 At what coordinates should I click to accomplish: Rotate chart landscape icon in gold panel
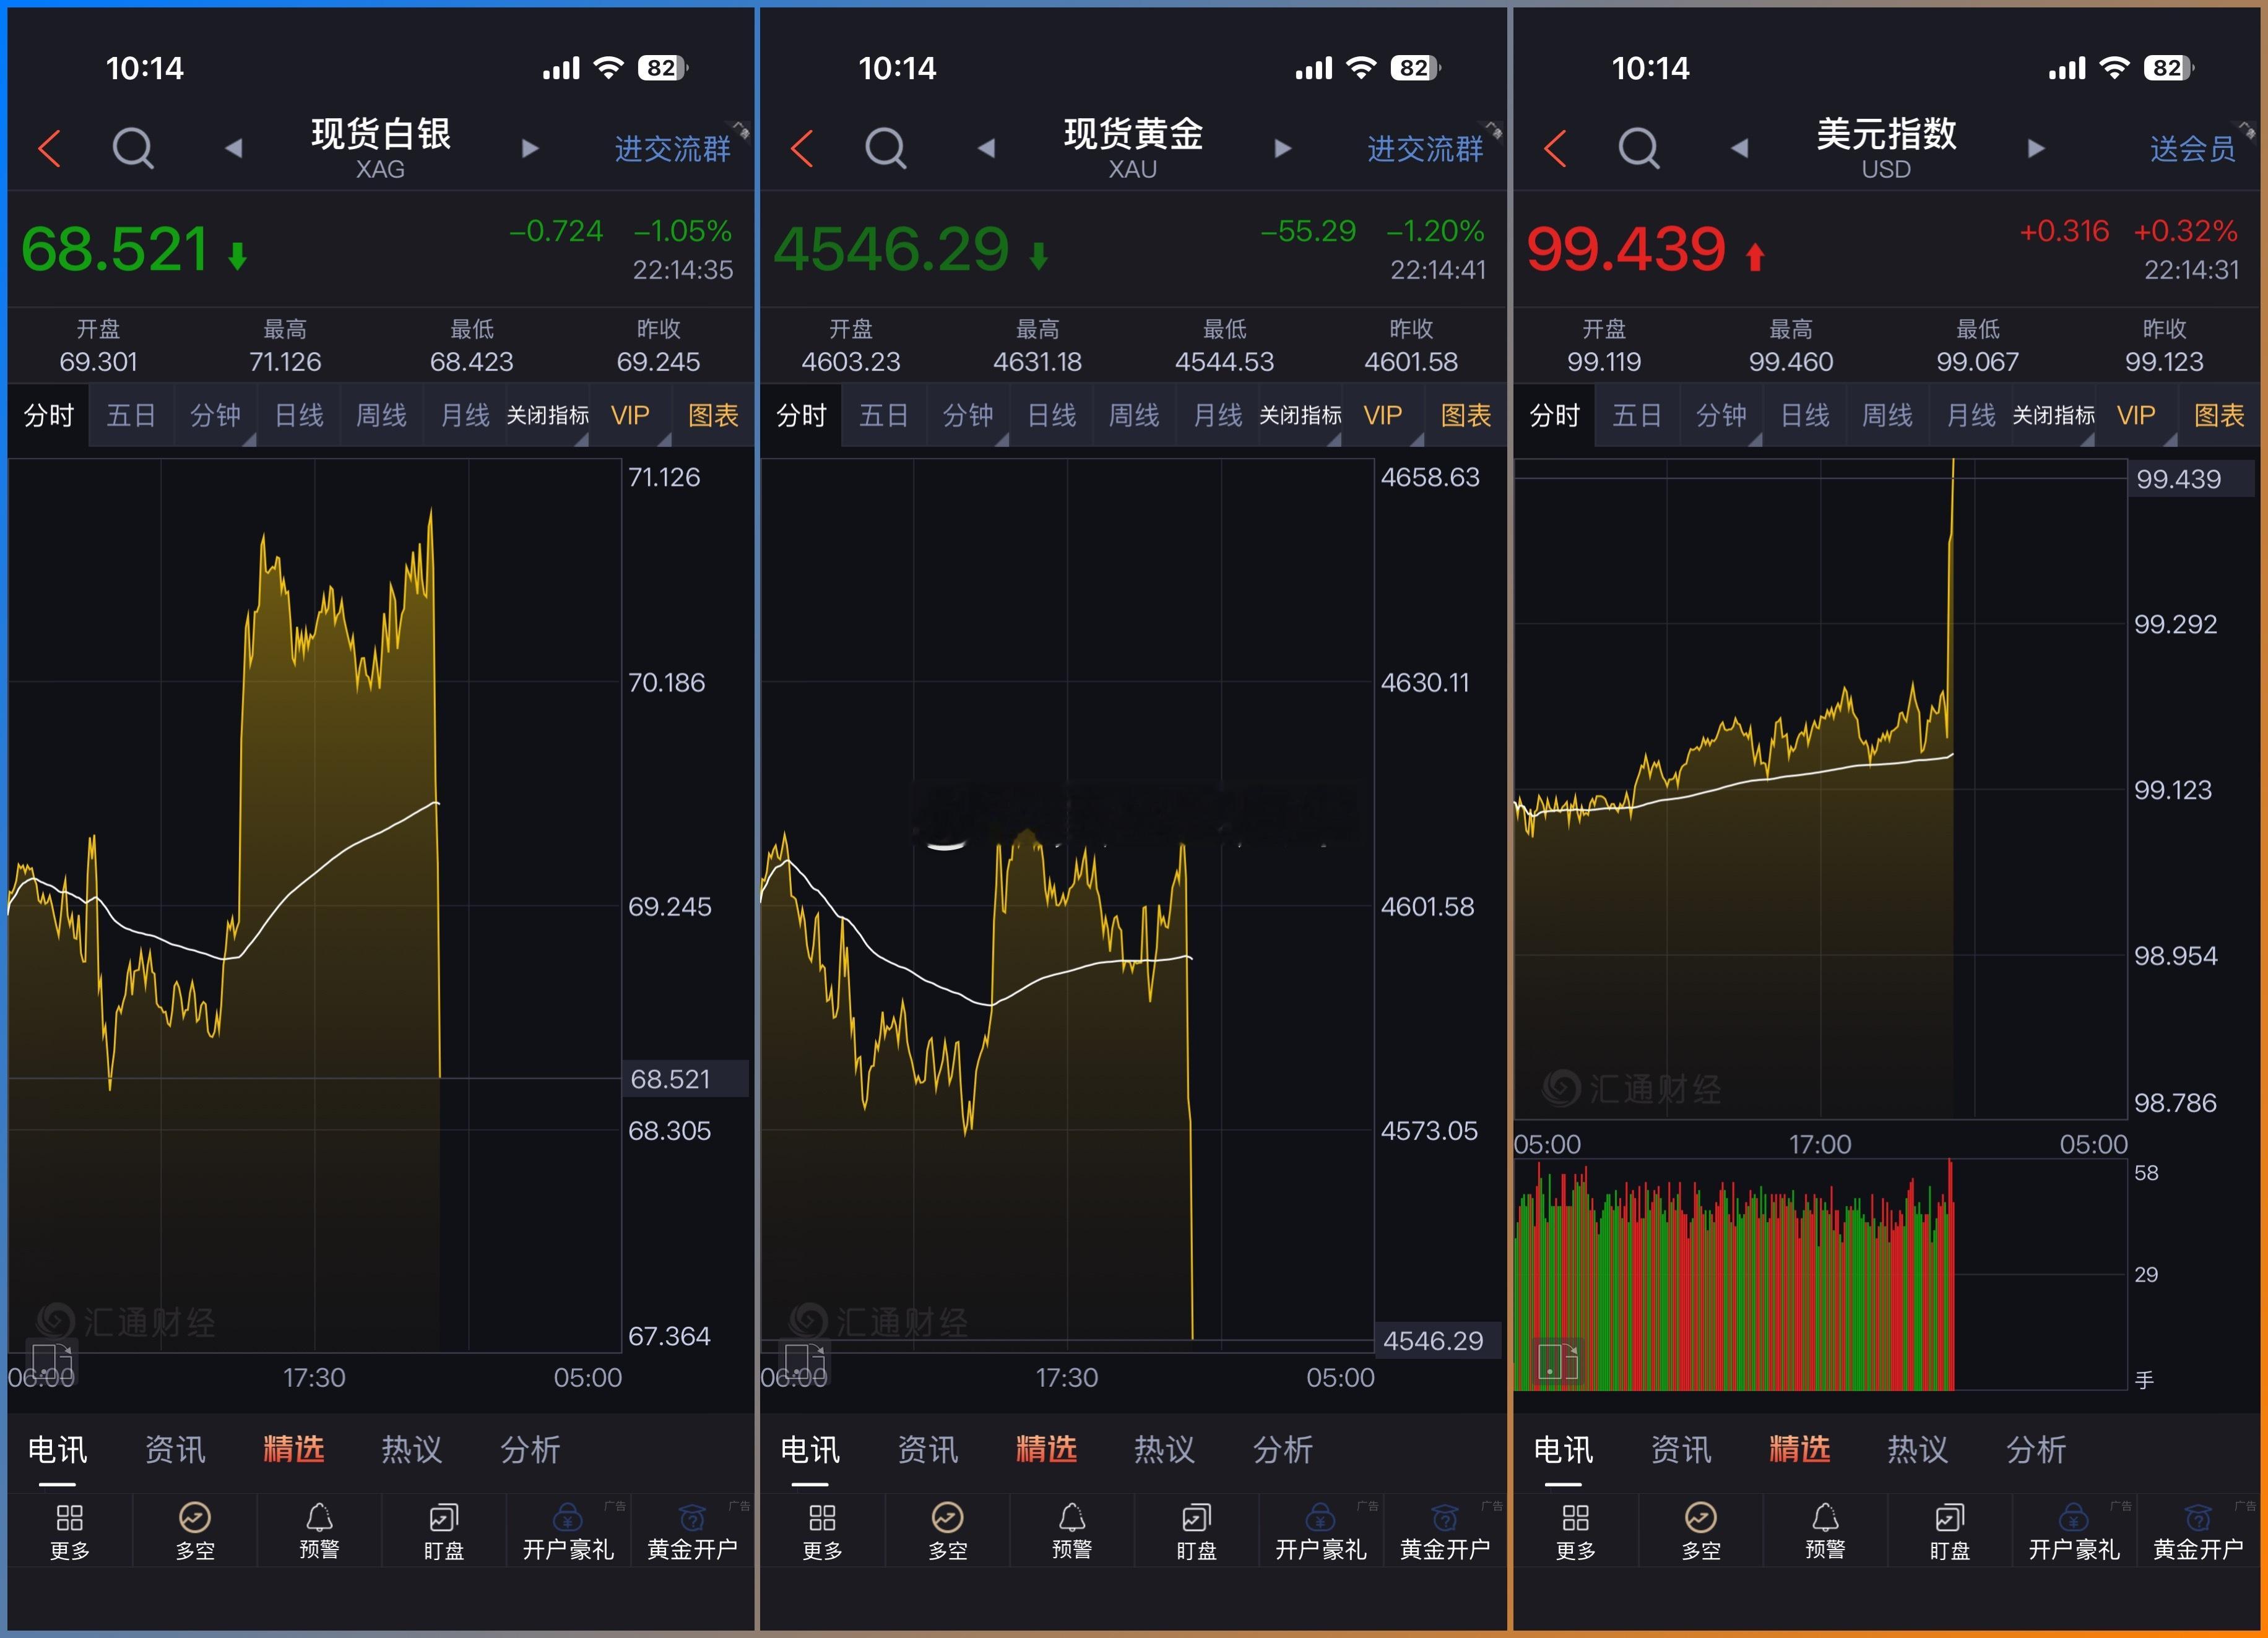805,1362
